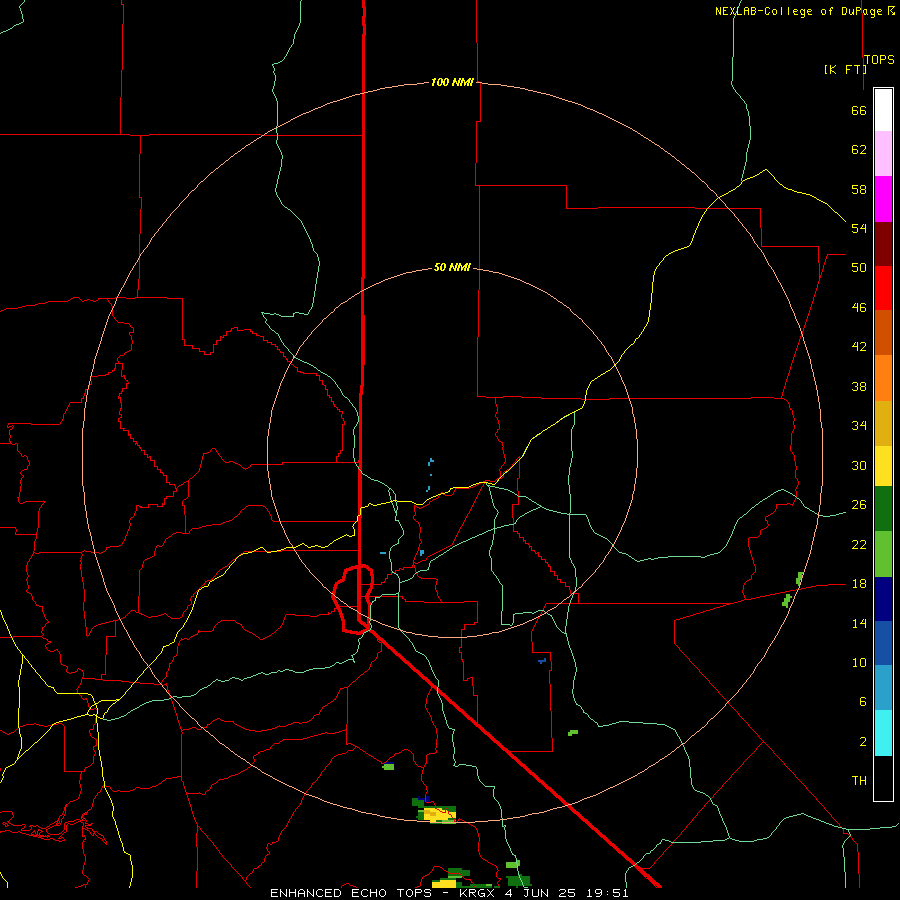Click the legend value 54

[859, 228]
